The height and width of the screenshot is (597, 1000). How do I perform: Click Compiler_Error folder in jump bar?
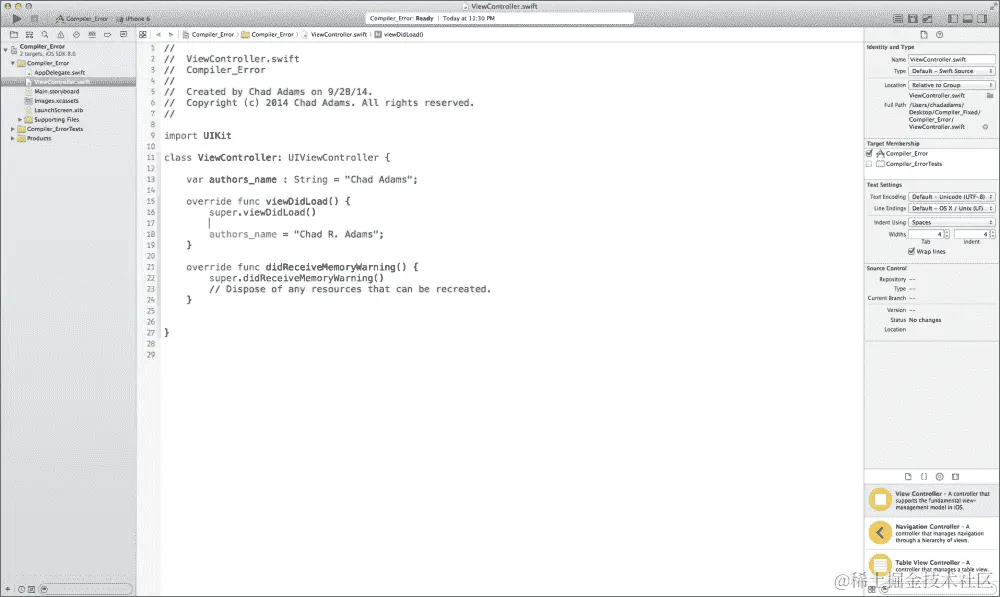point(267,34)
